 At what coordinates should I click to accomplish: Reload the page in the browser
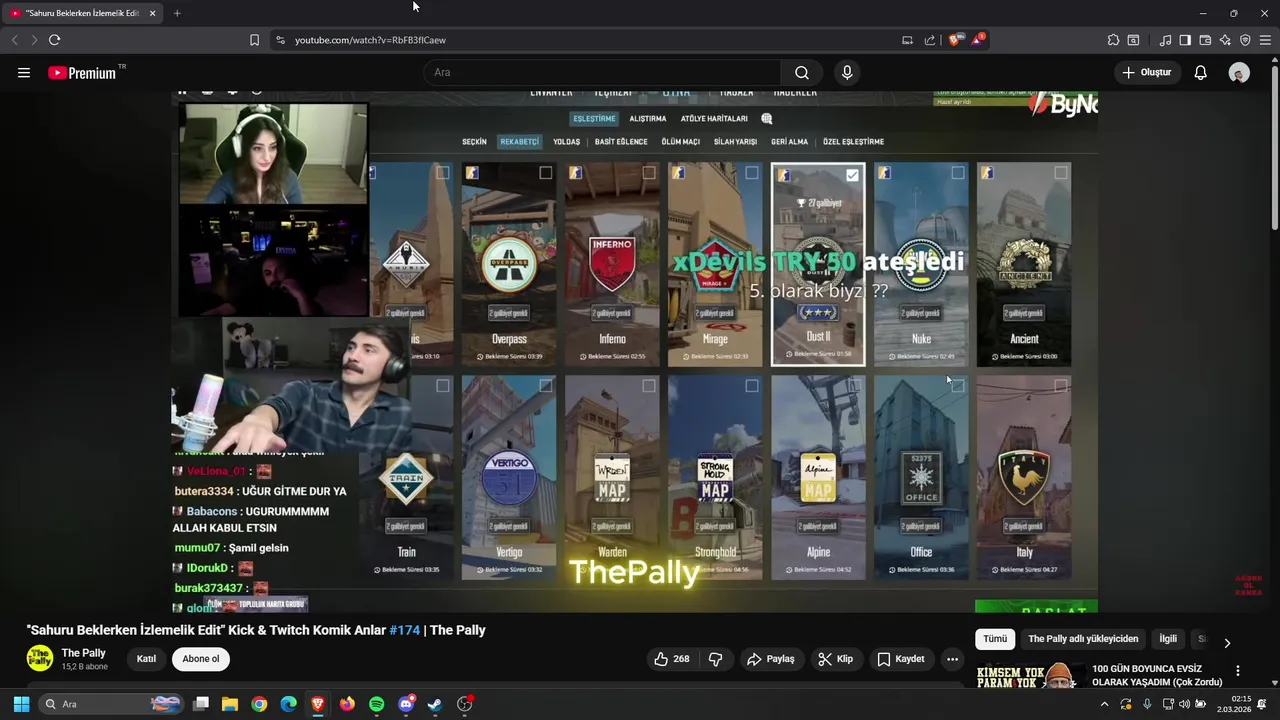pyautogui.click(x=54, y=40)
